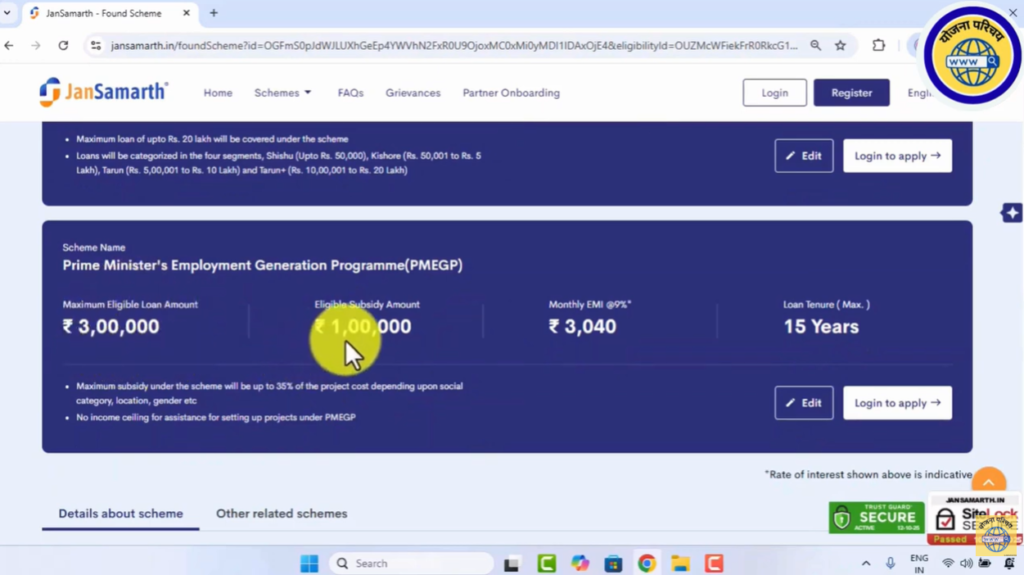
Task: Open File Explorer from the taskbar
Action: (x=680, y=563)
